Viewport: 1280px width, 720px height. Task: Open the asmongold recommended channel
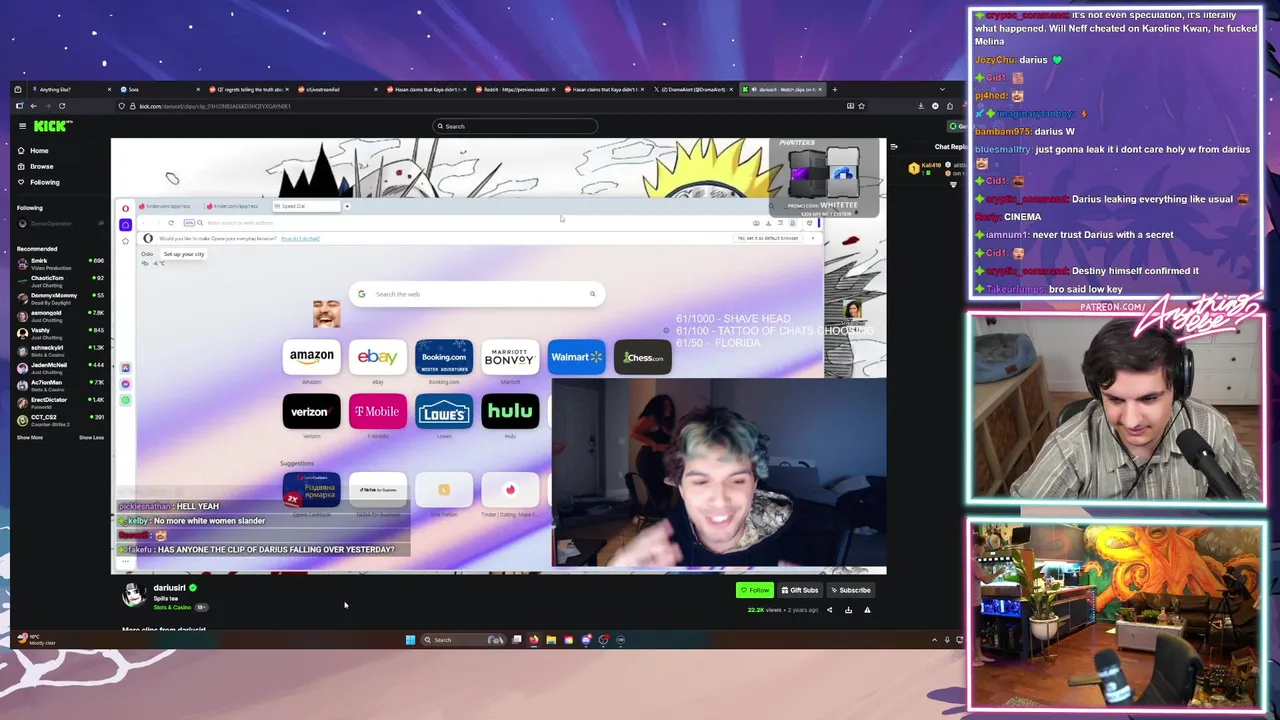pos(60,315)
